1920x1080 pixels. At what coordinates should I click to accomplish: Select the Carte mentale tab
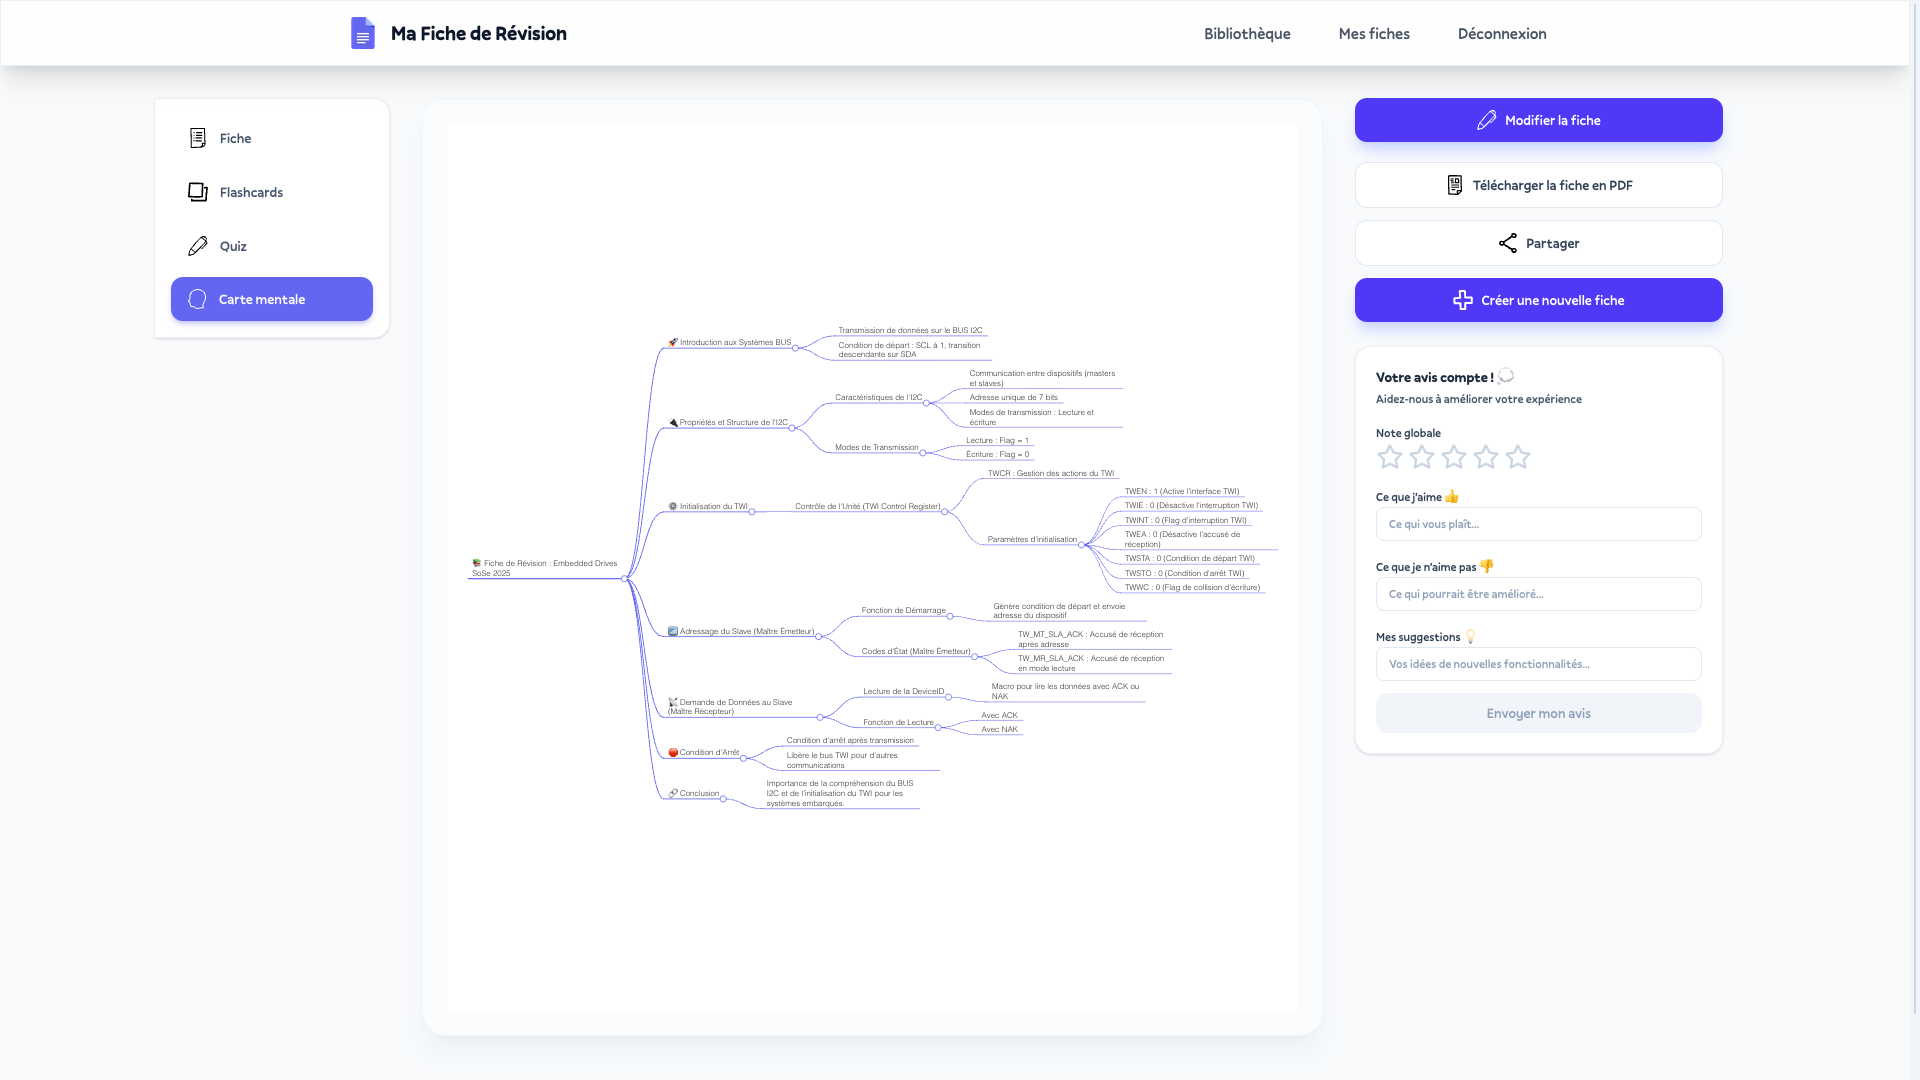tap(271, 299)
